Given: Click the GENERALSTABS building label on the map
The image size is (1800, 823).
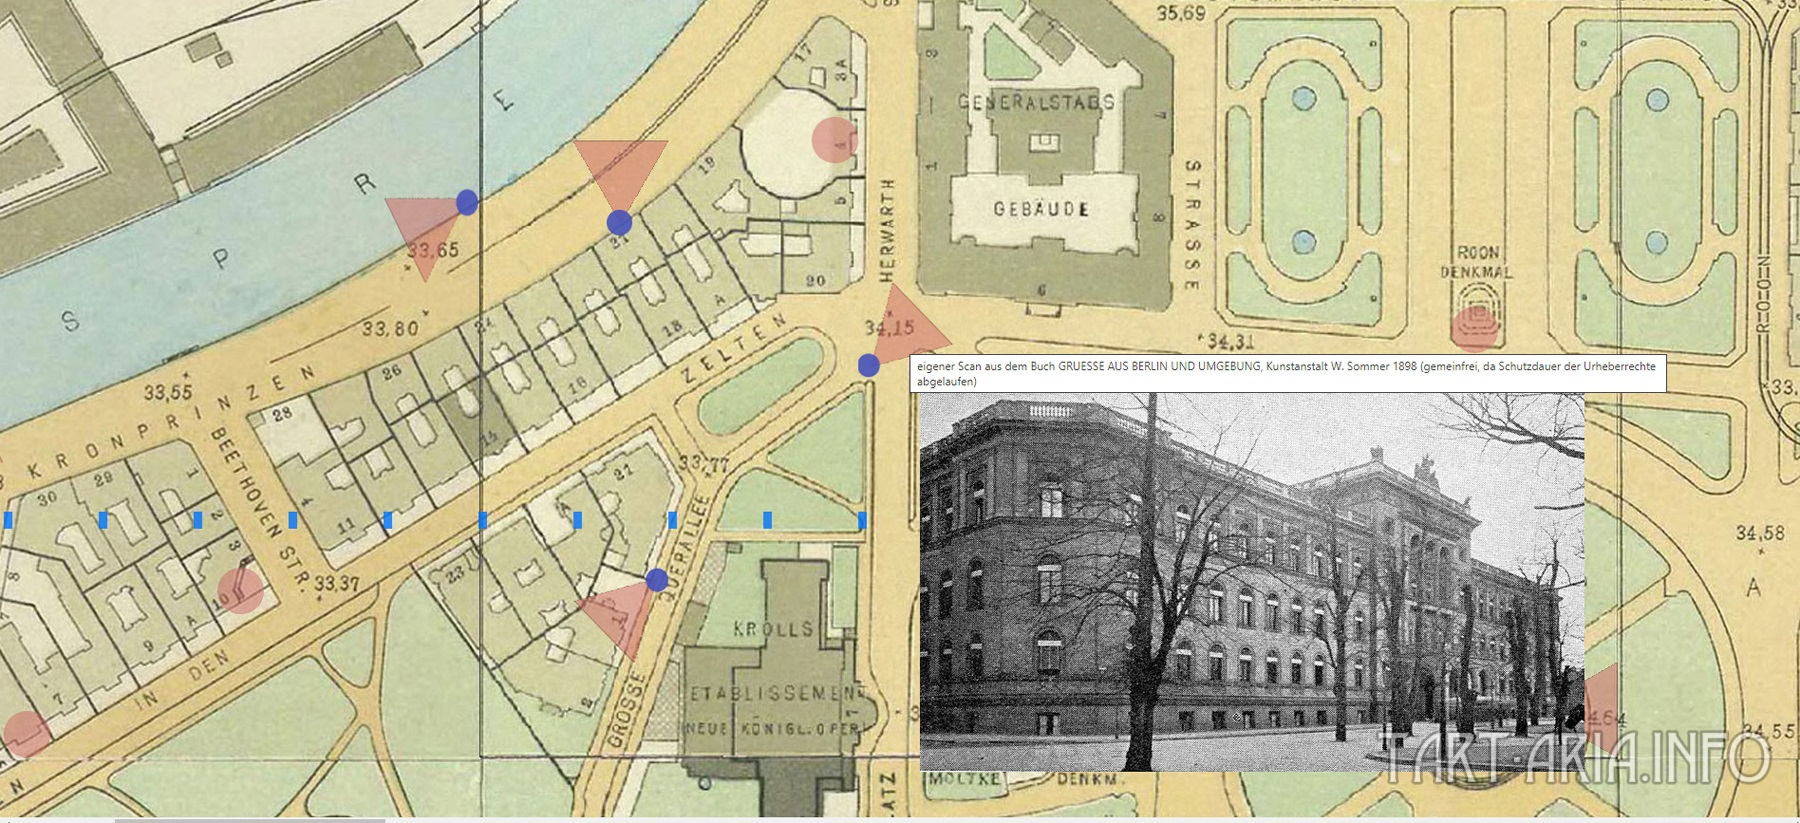Looking at the screenshot, I should tap(1036, 102).
